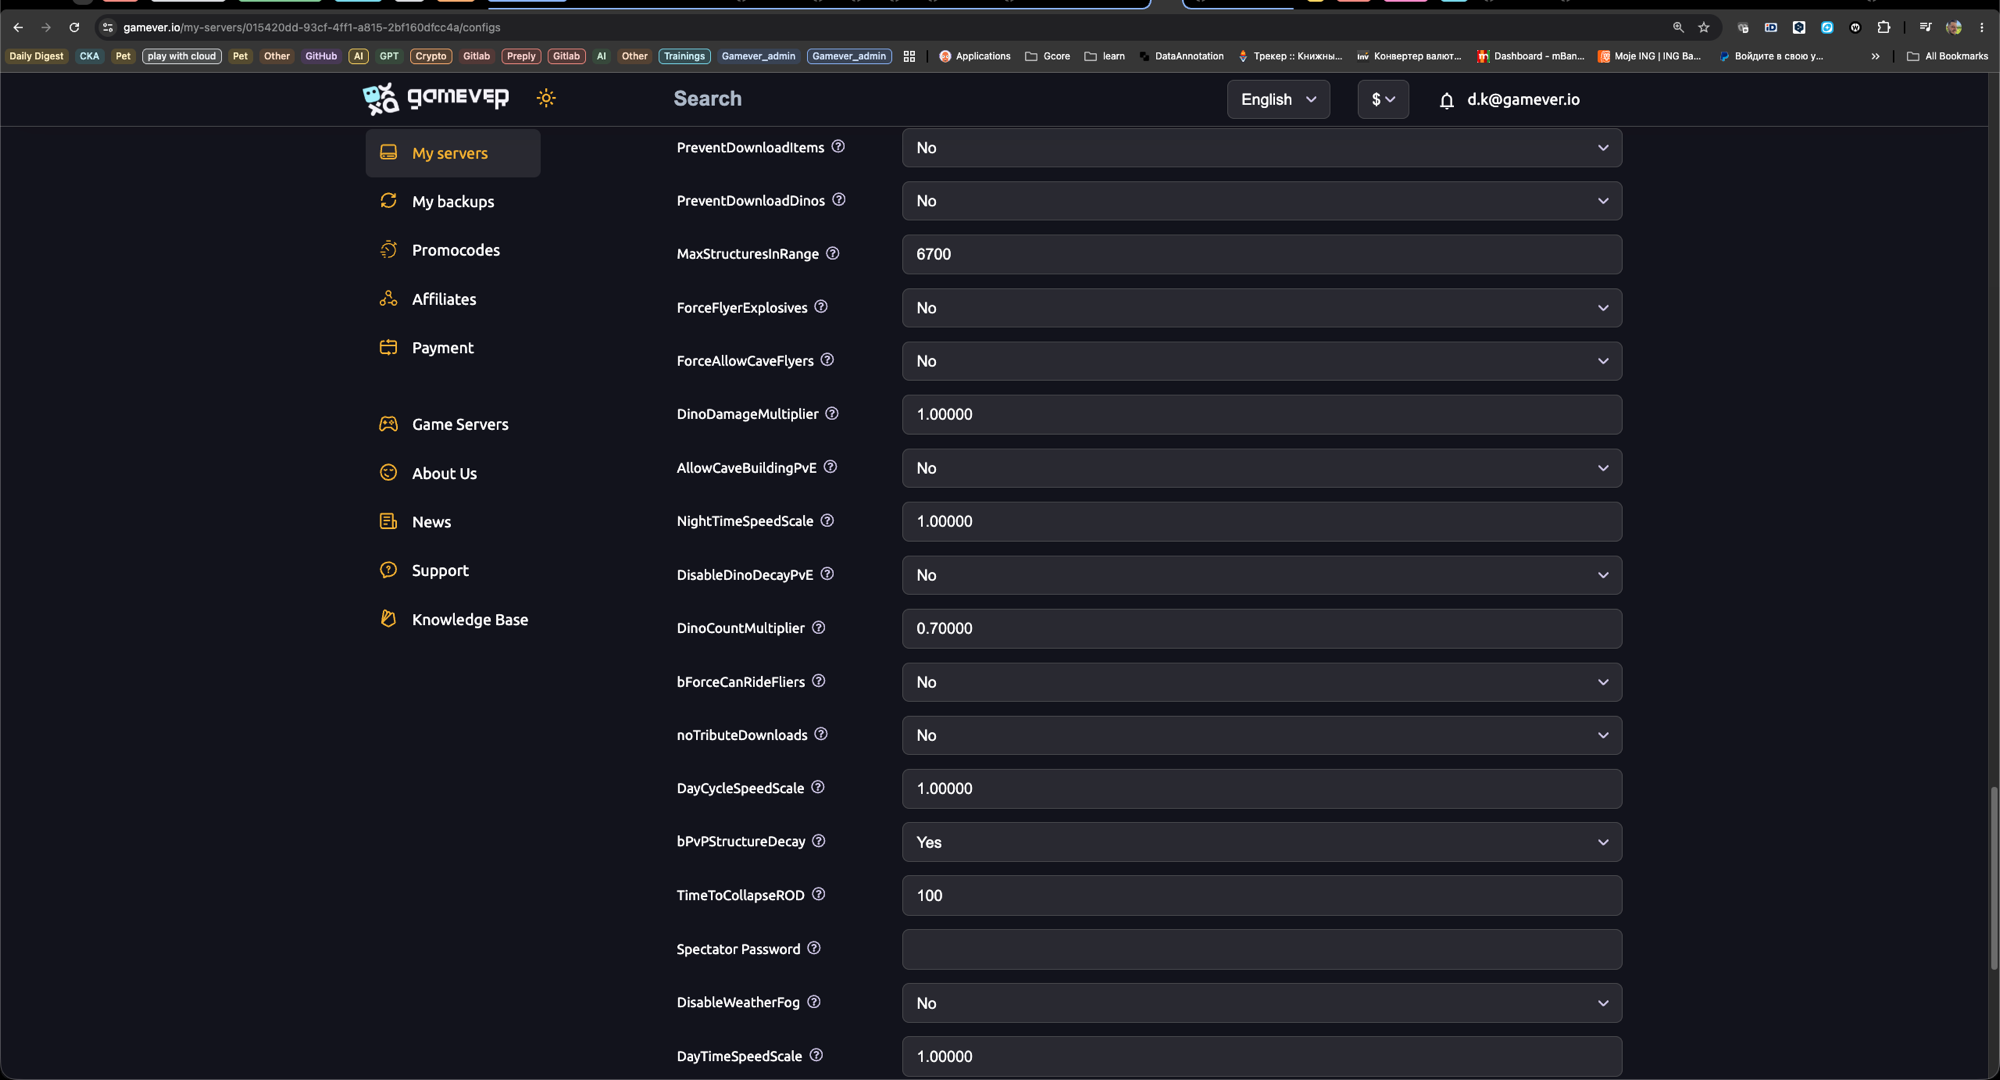Screen dimensions: 2000x1080
Task: Show help for TimeToCollapseROD setting
Action: [x=819, y=895]
